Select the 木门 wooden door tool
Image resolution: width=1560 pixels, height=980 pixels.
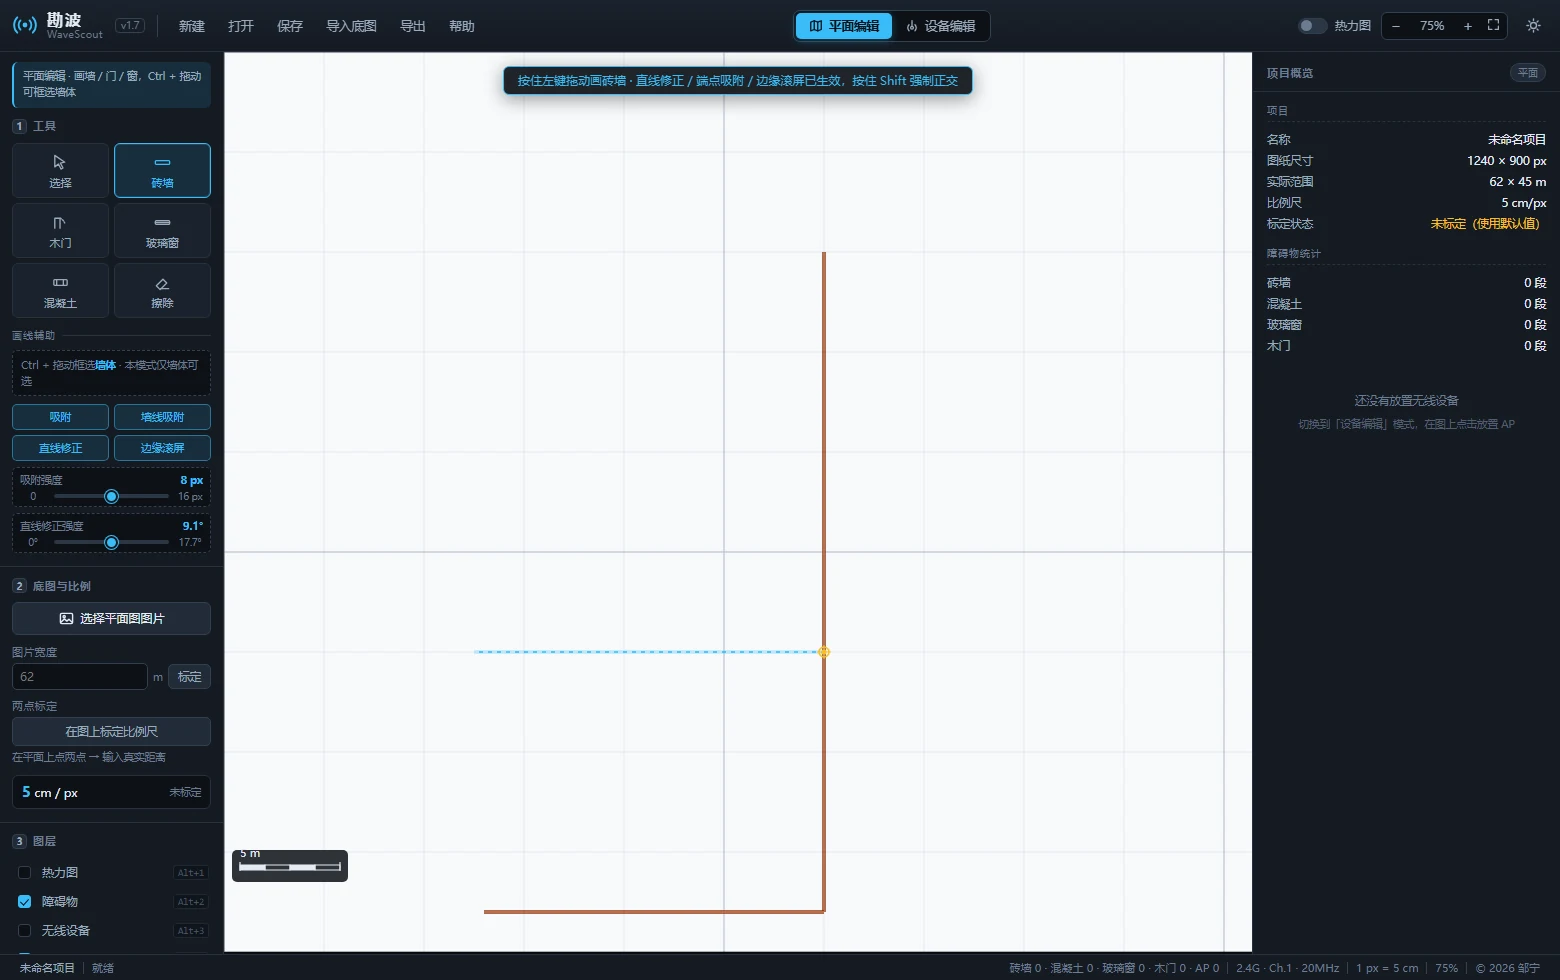point(60,231)
